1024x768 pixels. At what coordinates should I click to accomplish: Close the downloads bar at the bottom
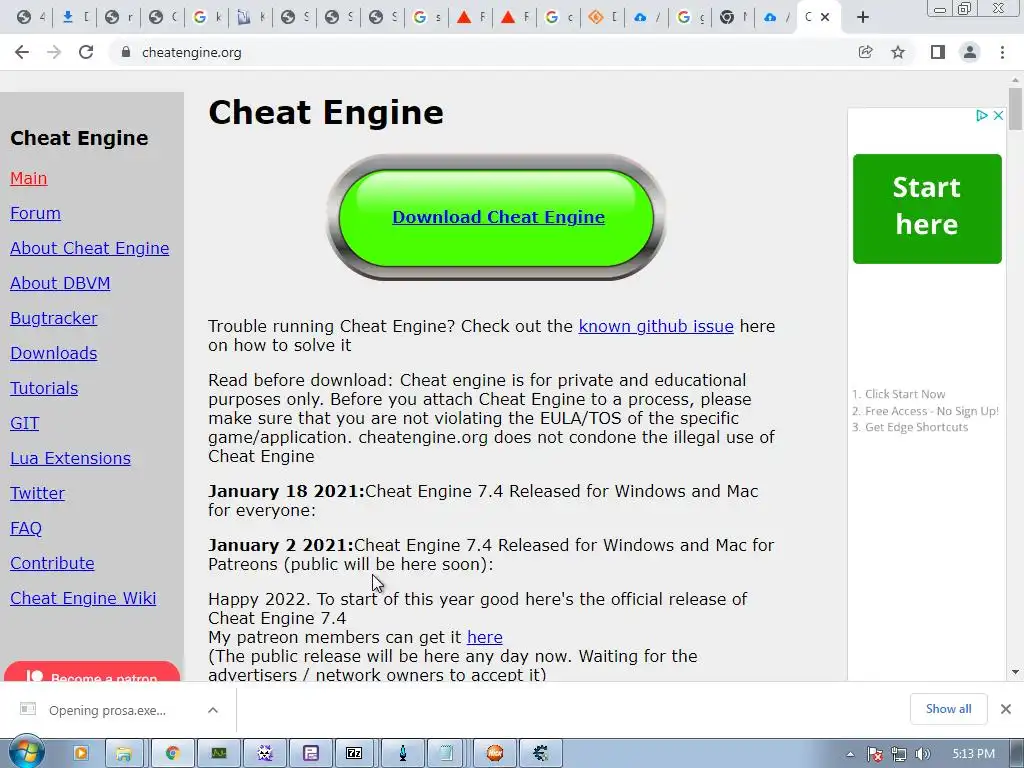point(1006,709)
